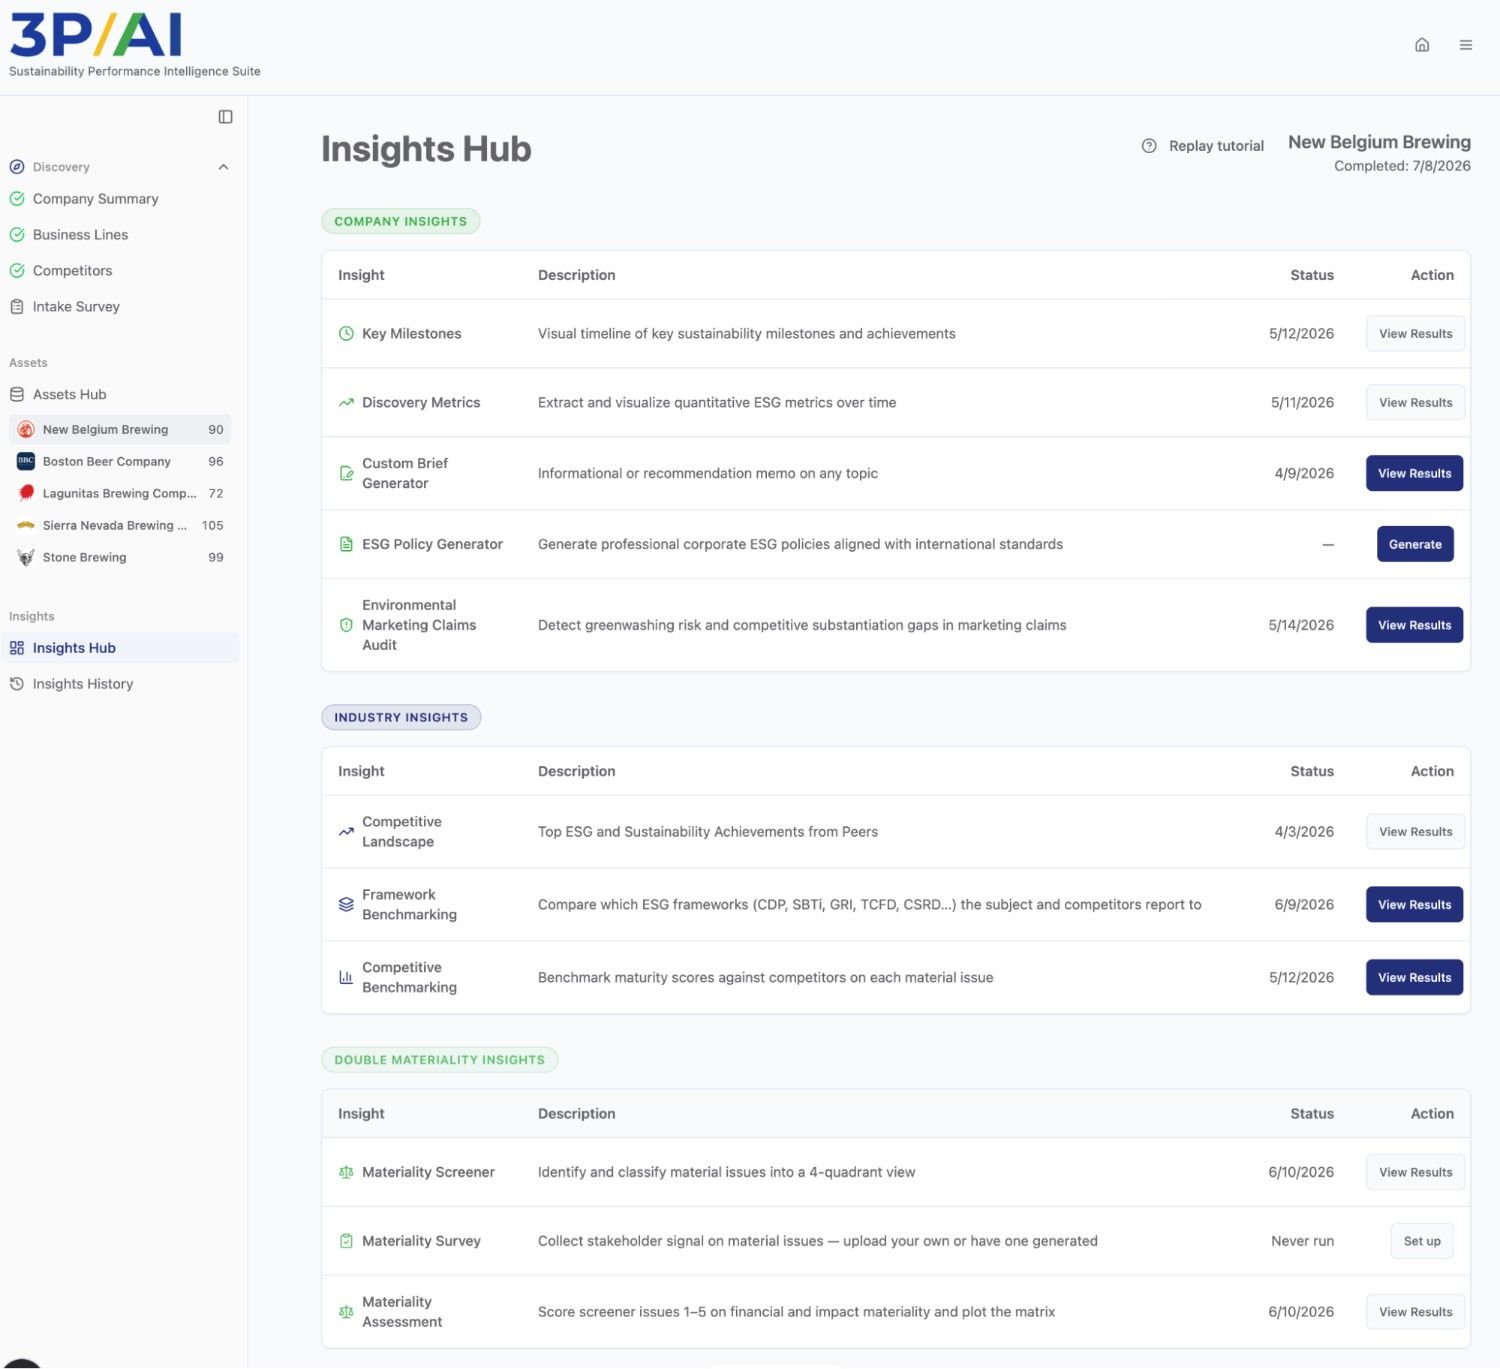This screenshot has width=1500, height=1369.
Task: Collapse the sidebar with the panel toggle icon
Action: (226, 117)
